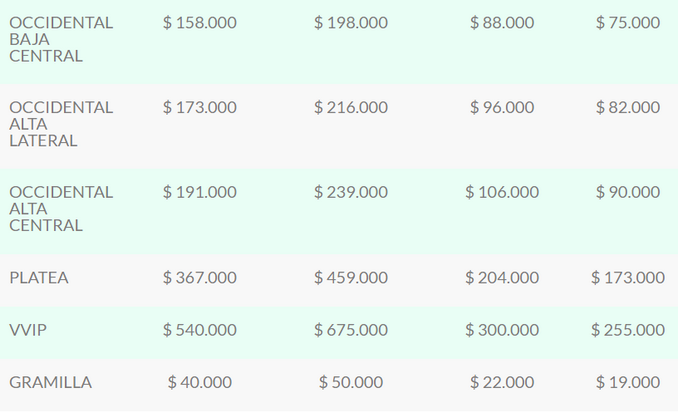The height and width of the screenshot is (413, 678).
Task: Select the PLATEA section label
Action: click(x=39, y=277)
